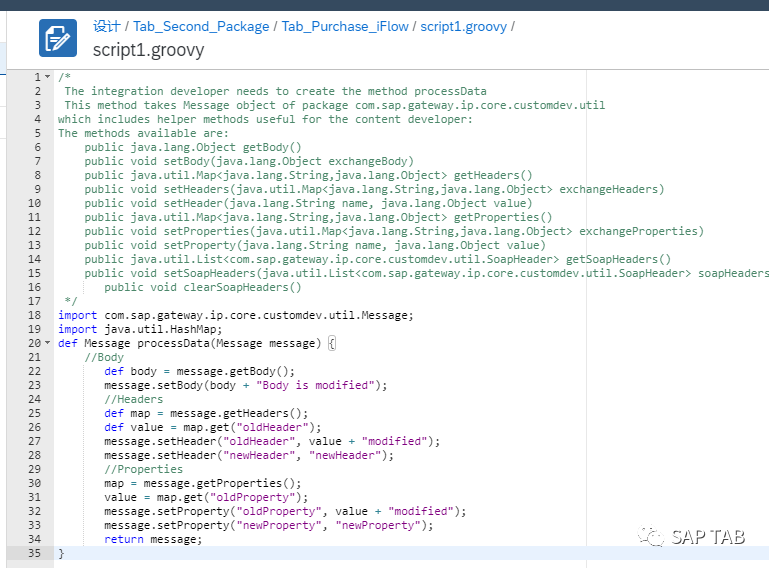Click the 'map = message.getProperties();' line
Screen dimensions: 769x568
[x=203, y=483]
